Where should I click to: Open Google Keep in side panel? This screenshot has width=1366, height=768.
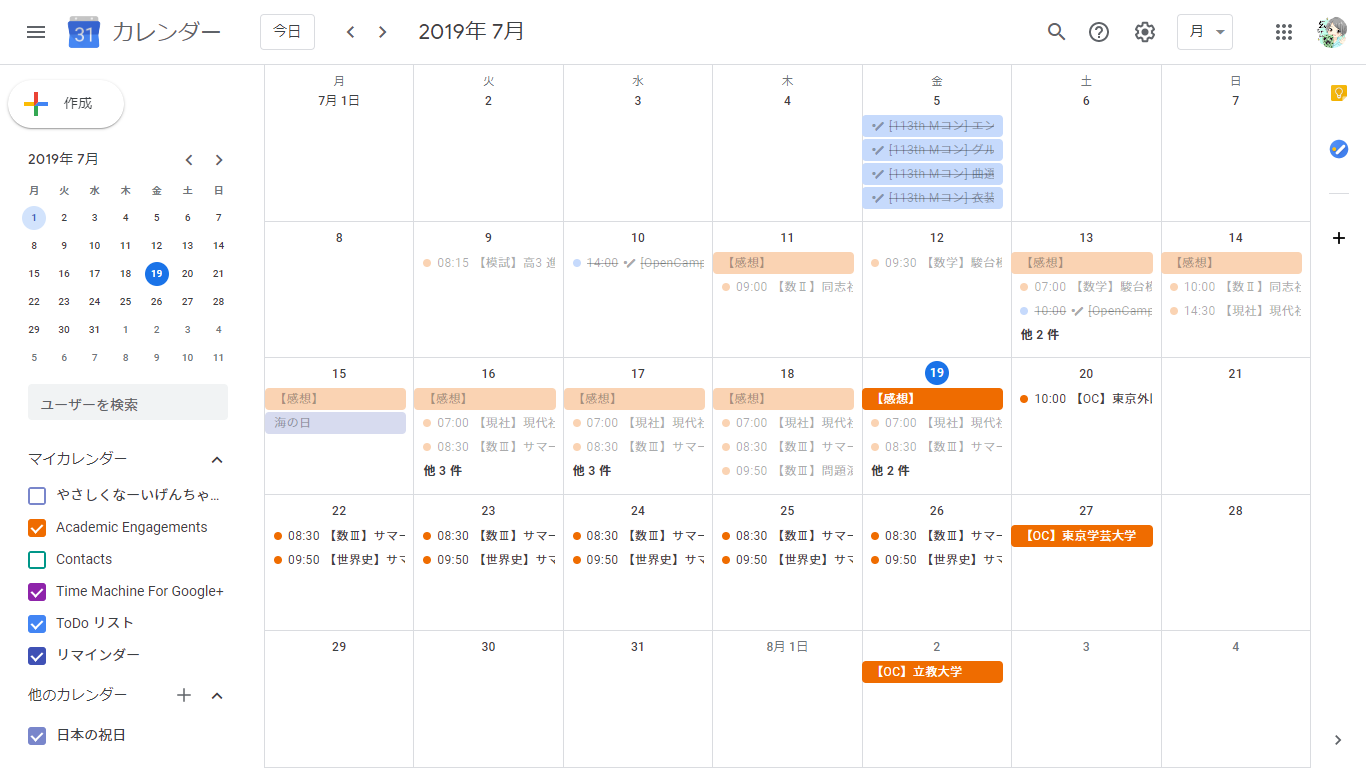(x=1339, y=93)
